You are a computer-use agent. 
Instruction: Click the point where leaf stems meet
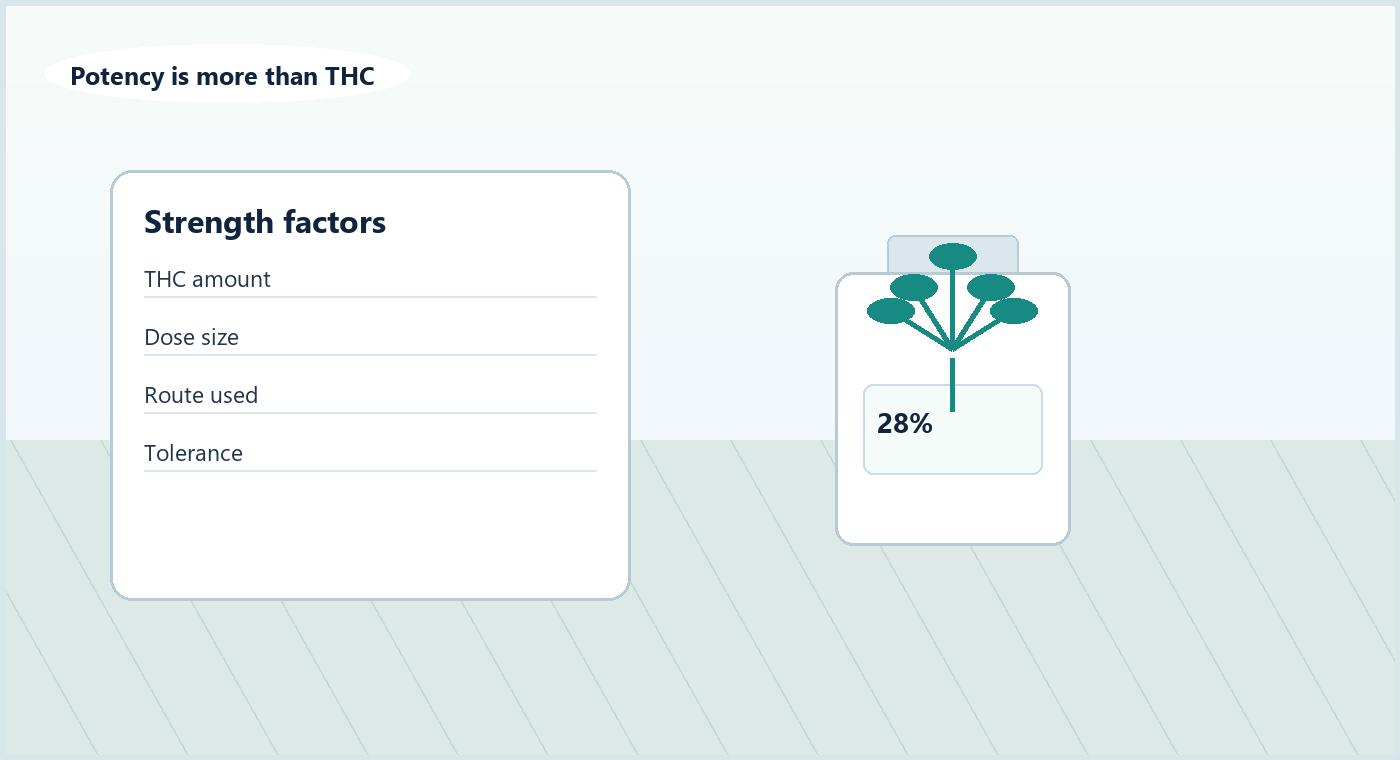[952, 350]
